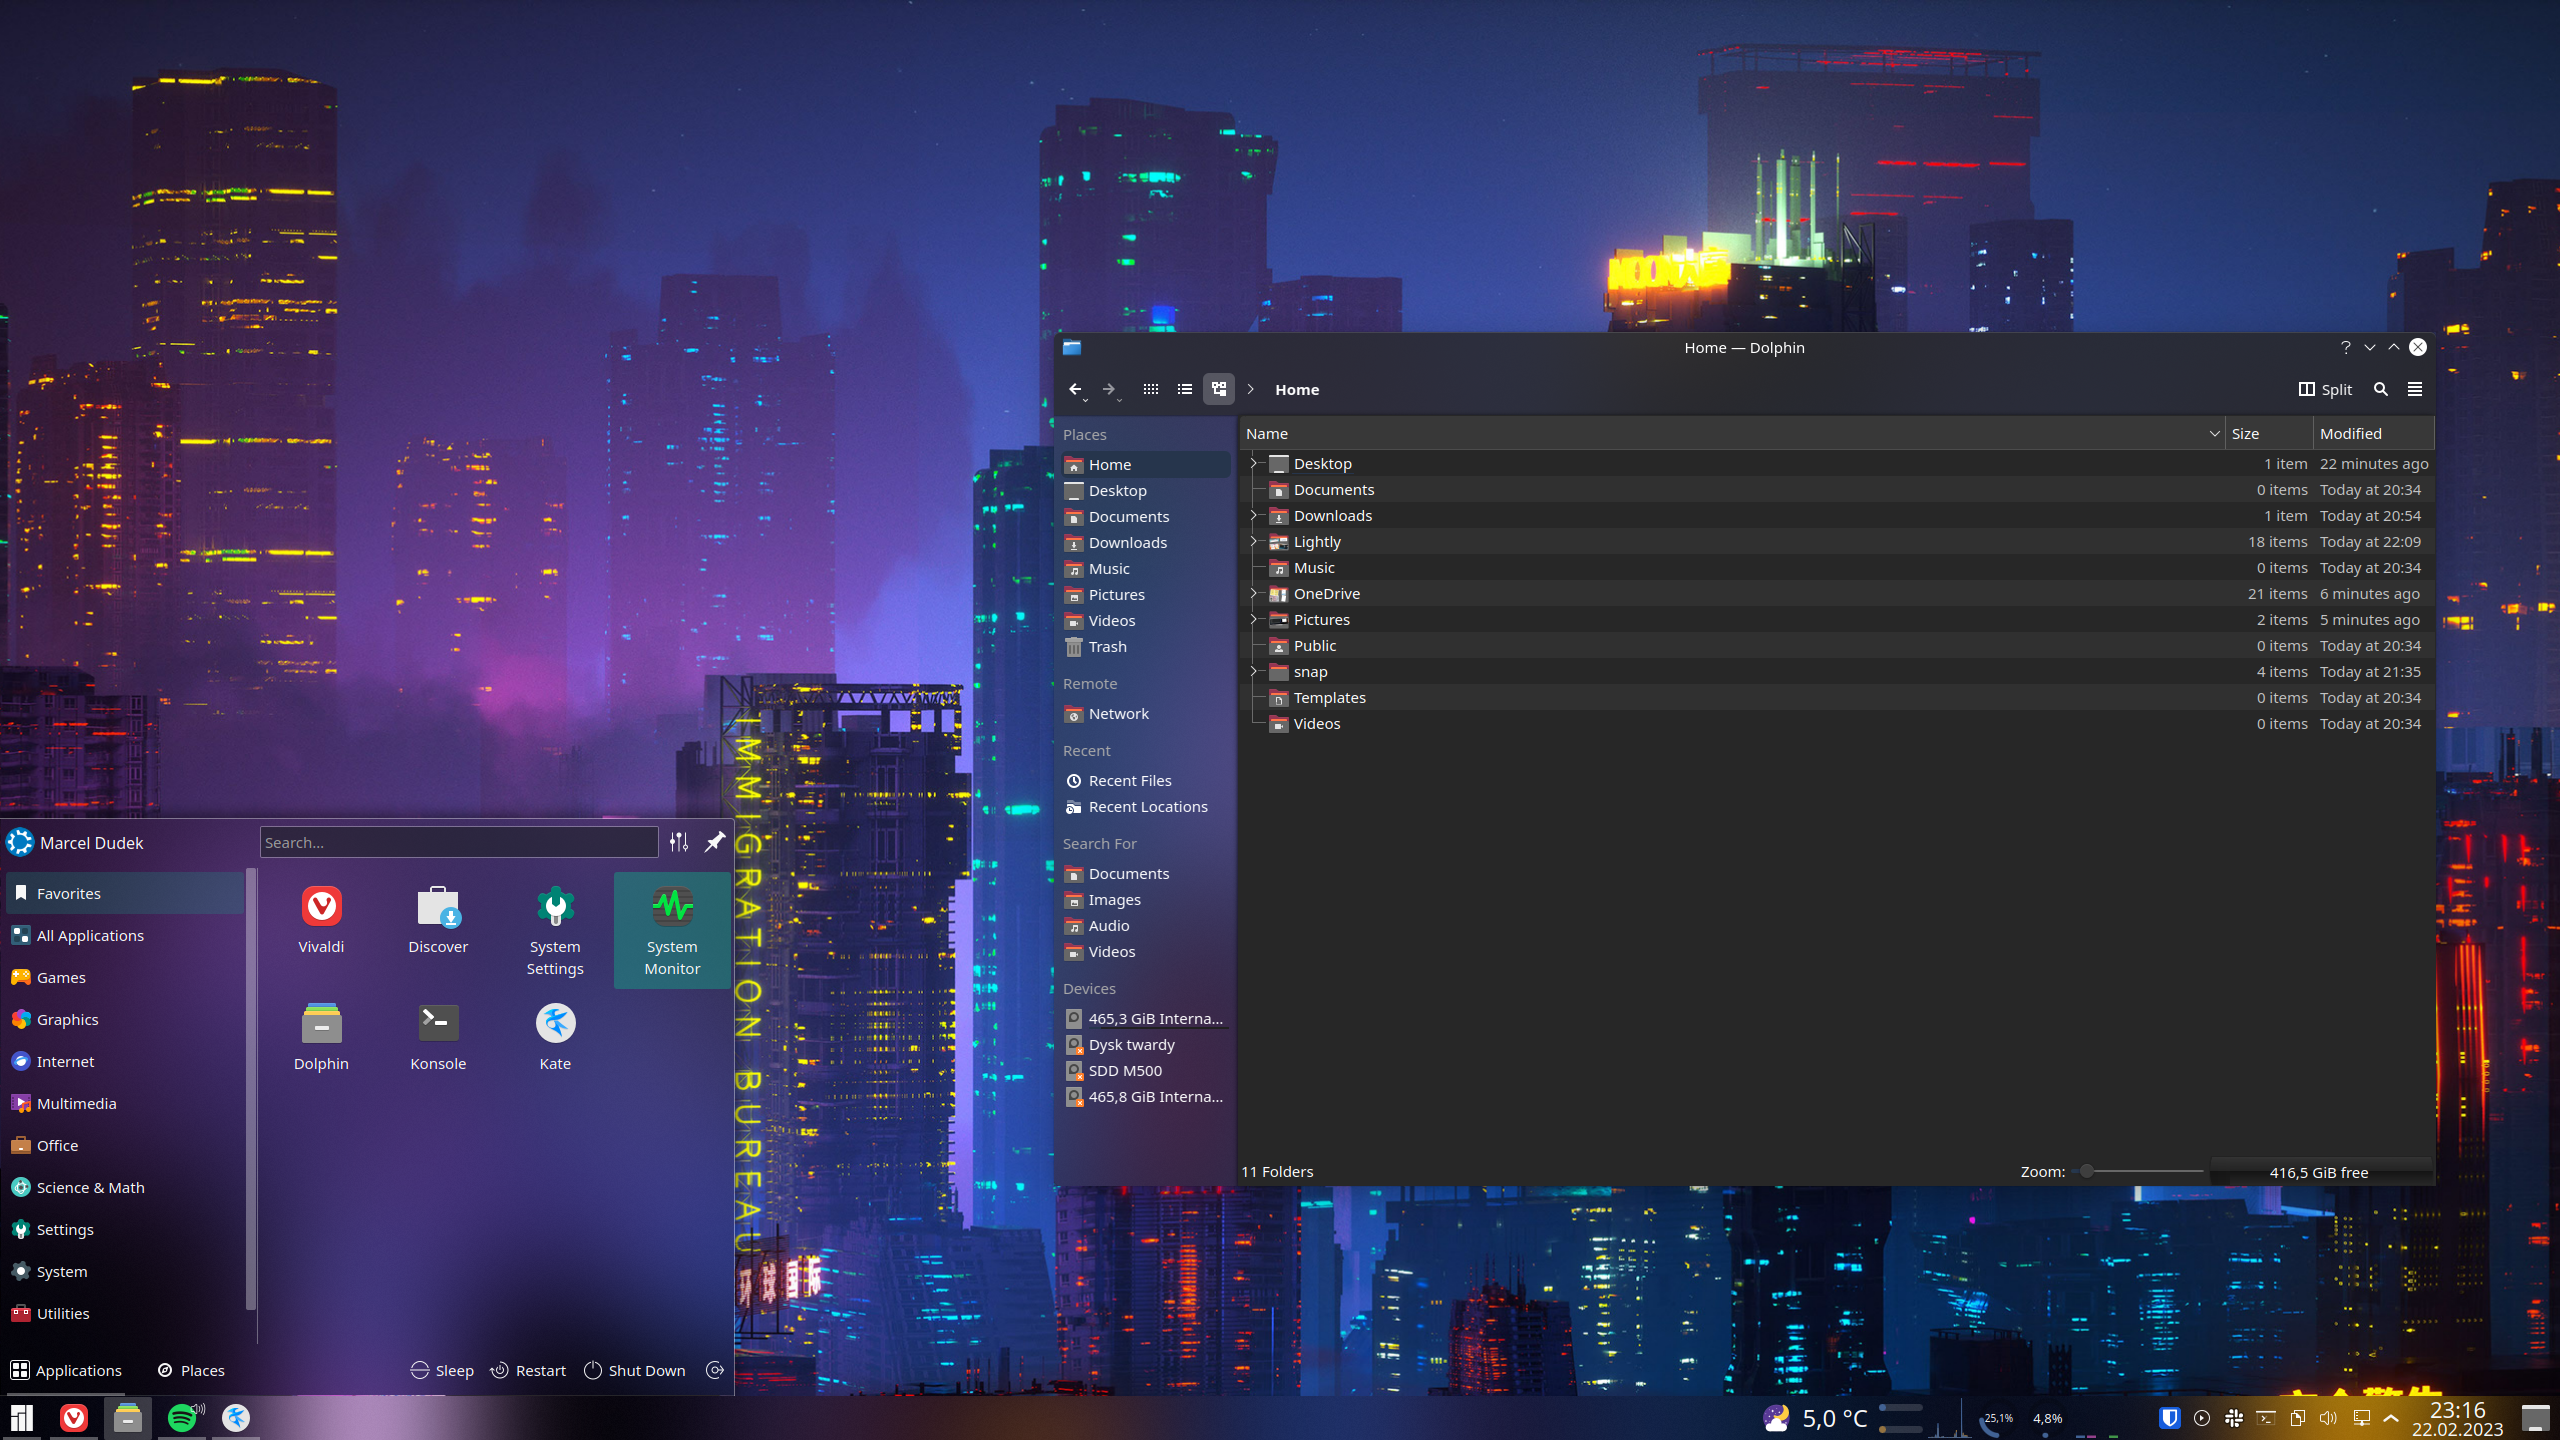
Task: Expand the OneDrive folder tree
Action: pos(1253,593)
